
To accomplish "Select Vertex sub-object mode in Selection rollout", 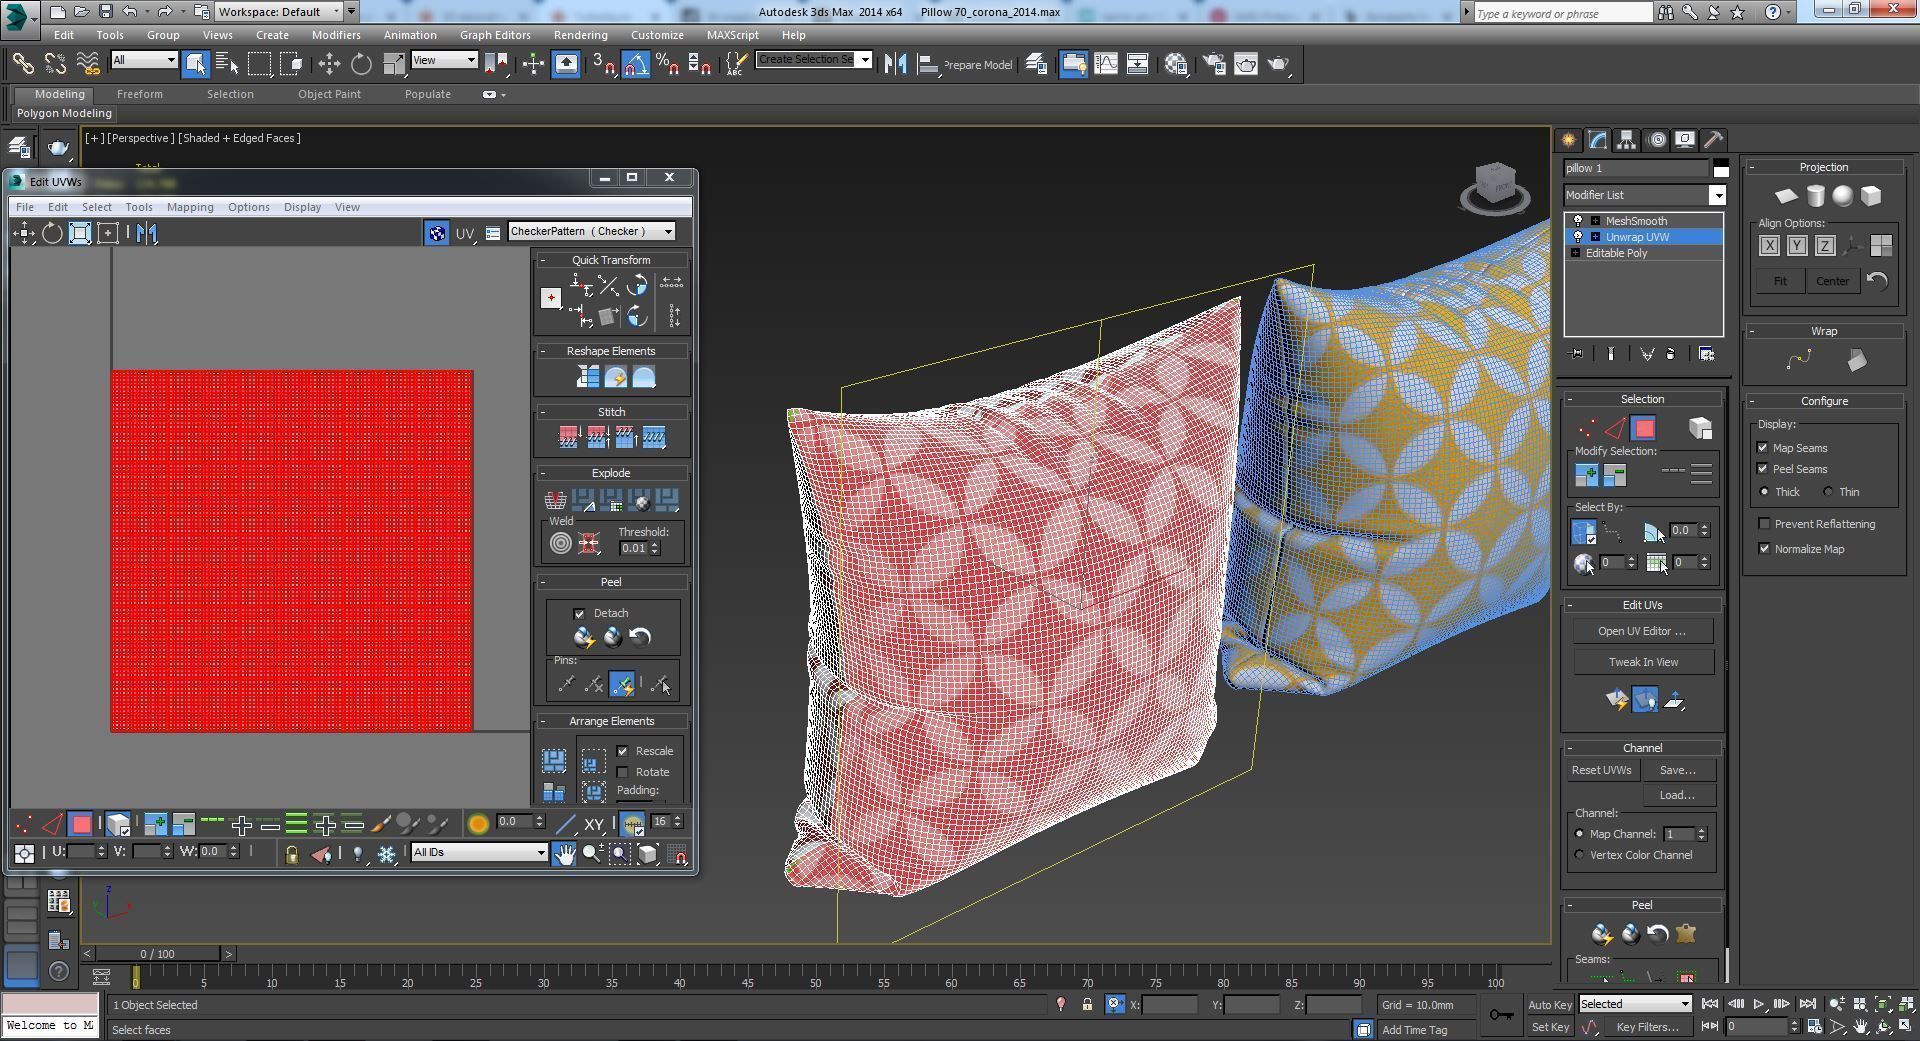I will coord(1587,429).
